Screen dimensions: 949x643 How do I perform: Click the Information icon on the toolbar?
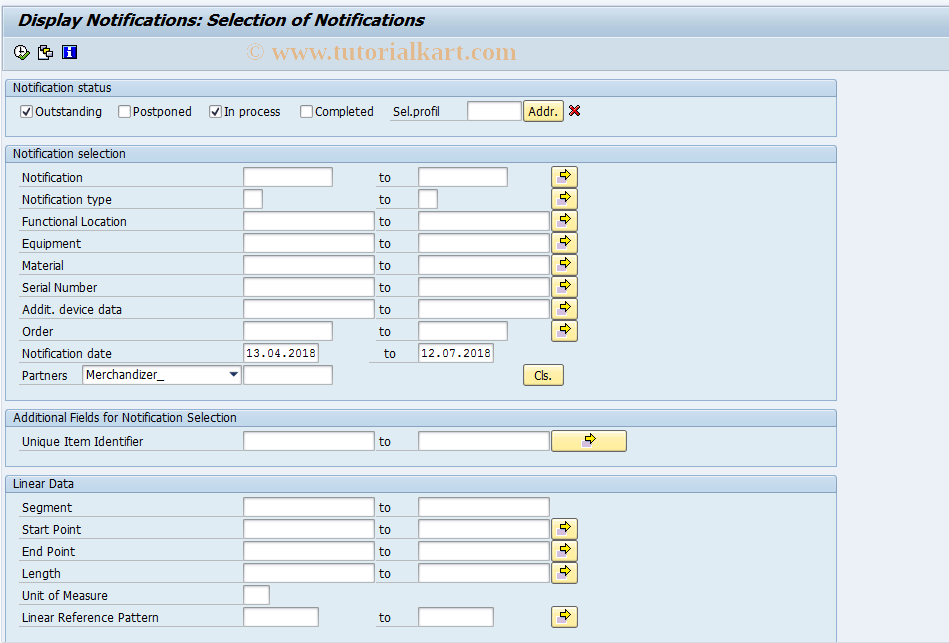pos(69,52)
